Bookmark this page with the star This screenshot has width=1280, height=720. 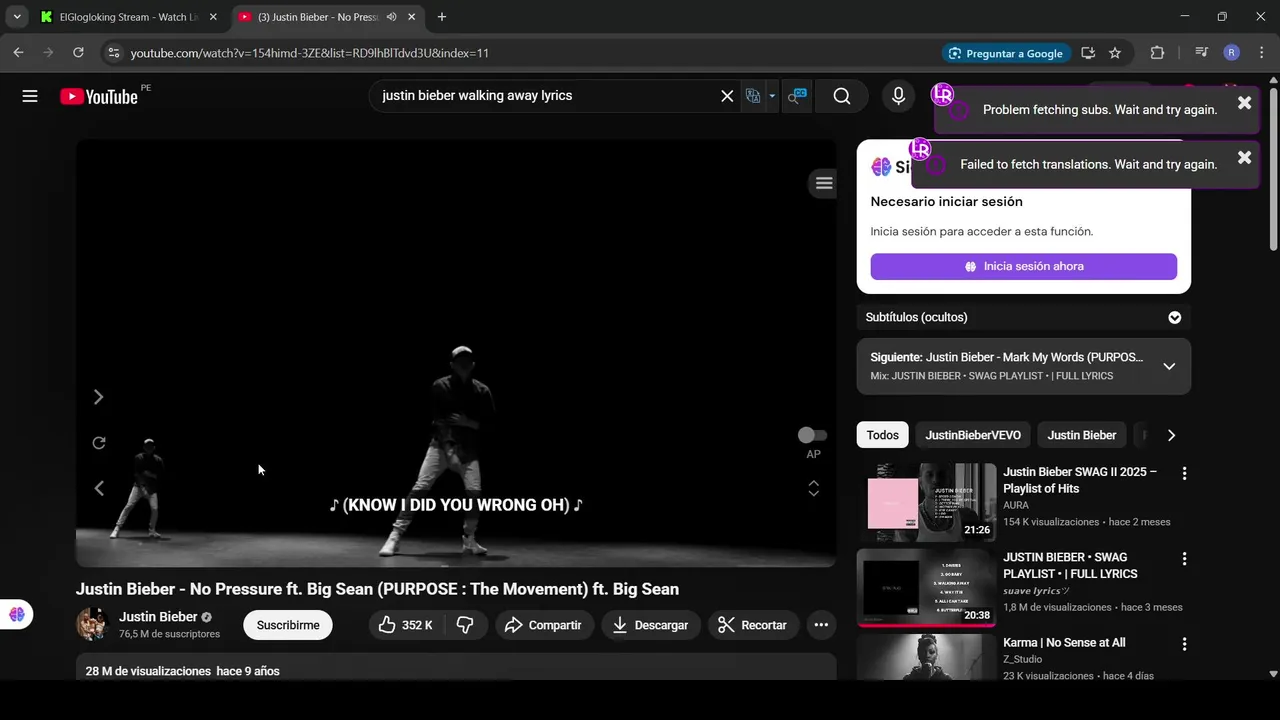[1115, 53]
